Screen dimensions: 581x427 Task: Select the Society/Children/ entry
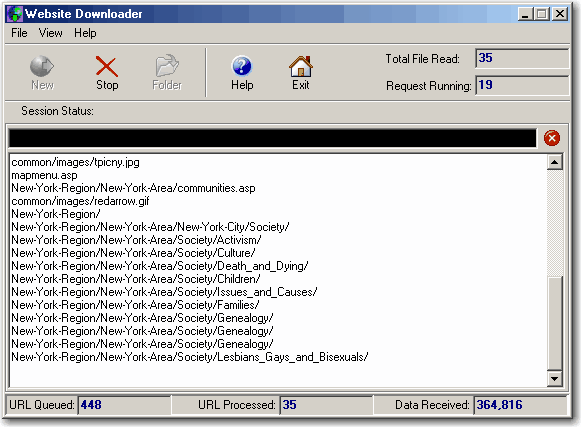[136, 279]
